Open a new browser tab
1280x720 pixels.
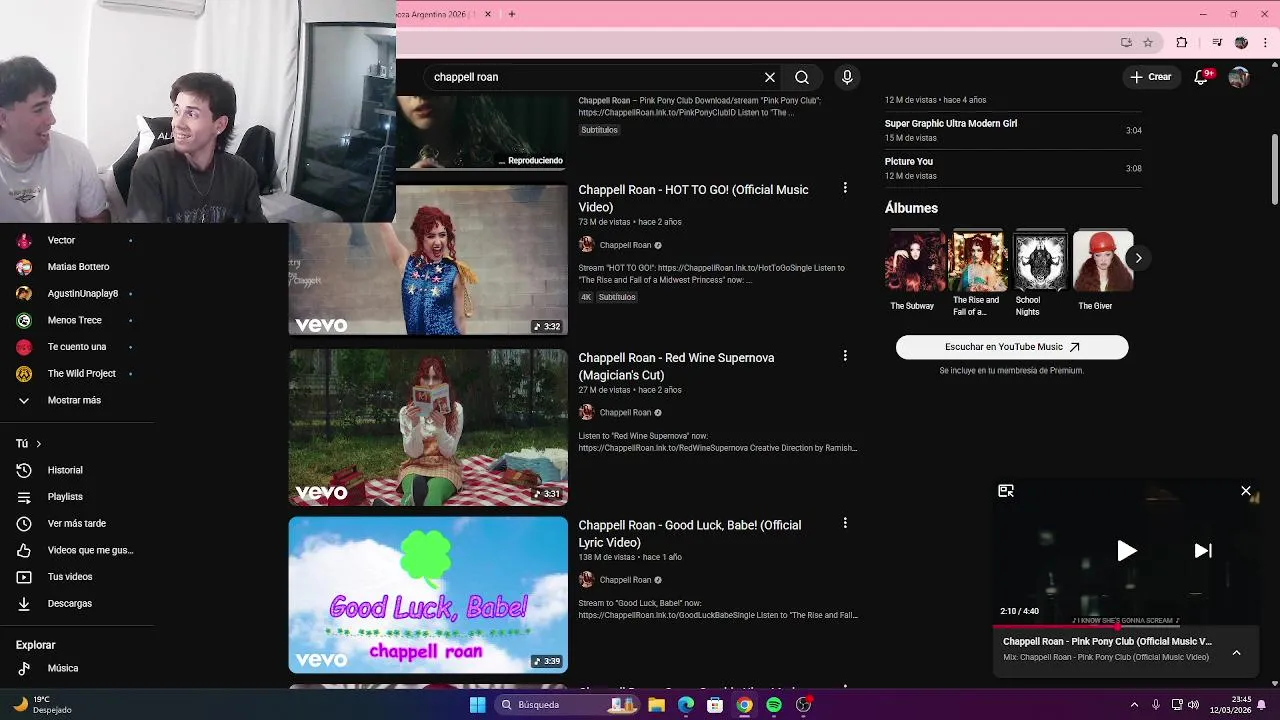click(x=512, y=14)
